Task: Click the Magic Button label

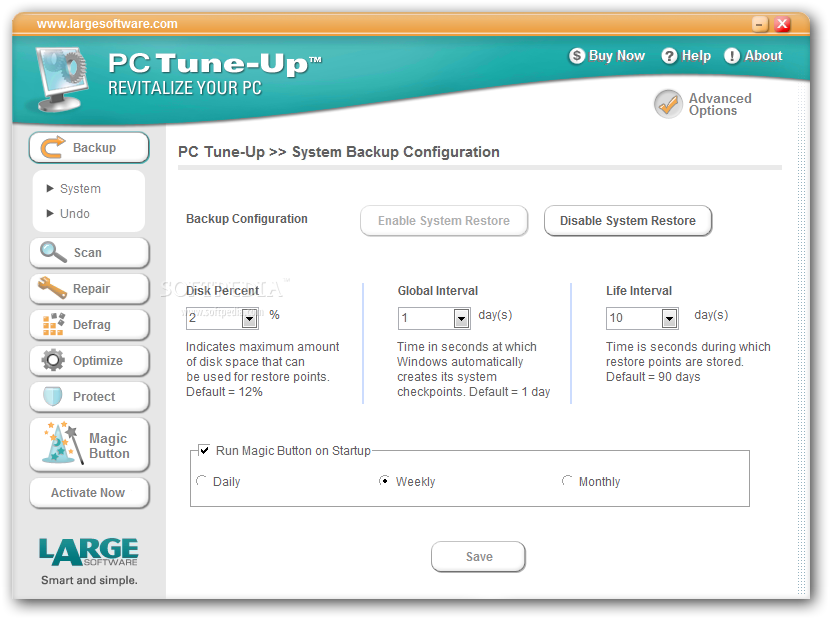Action: pos(109,446)
